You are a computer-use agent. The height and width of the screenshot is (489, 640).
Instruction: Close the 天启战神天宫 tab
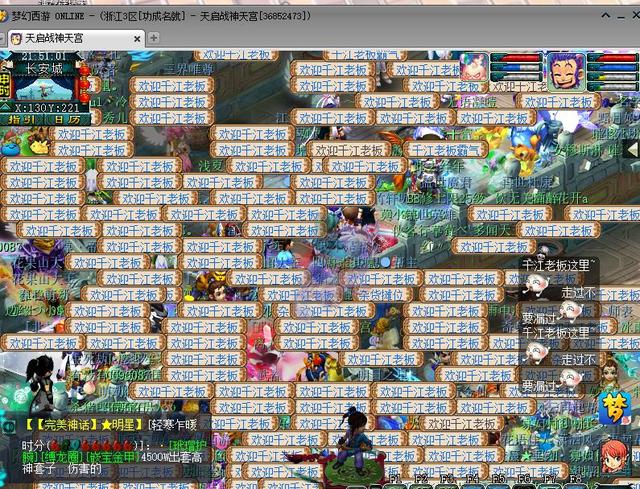pos(137,39)
